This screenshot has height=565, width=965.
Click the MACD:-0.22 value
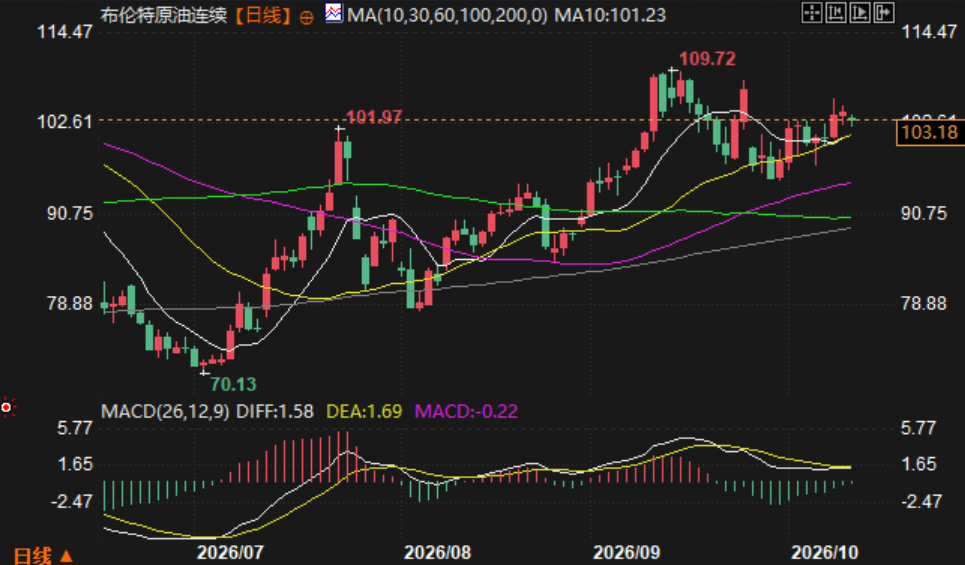(x=466, y=411)
